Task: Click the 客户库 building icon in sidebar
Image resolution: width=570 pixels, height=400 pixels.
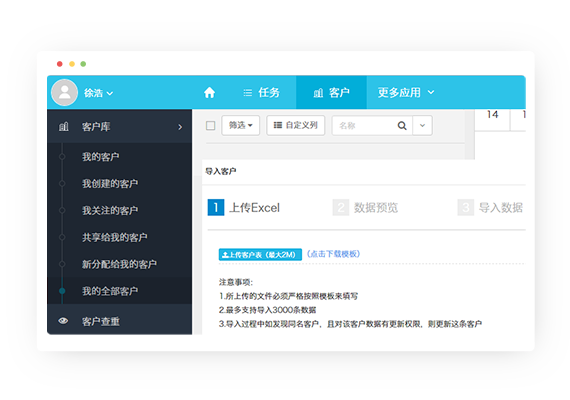Action: [64, 127]
